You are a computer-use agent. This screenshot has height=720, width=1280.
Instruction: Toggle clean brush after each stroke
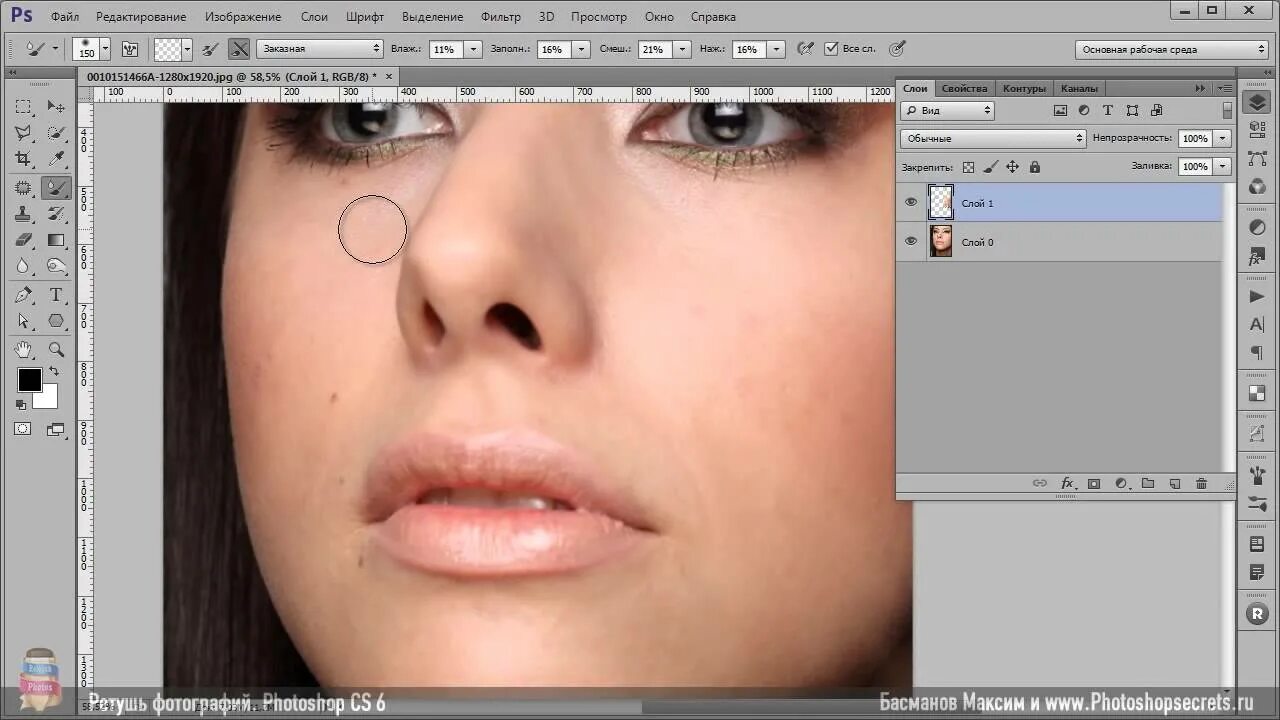point(239,49)
